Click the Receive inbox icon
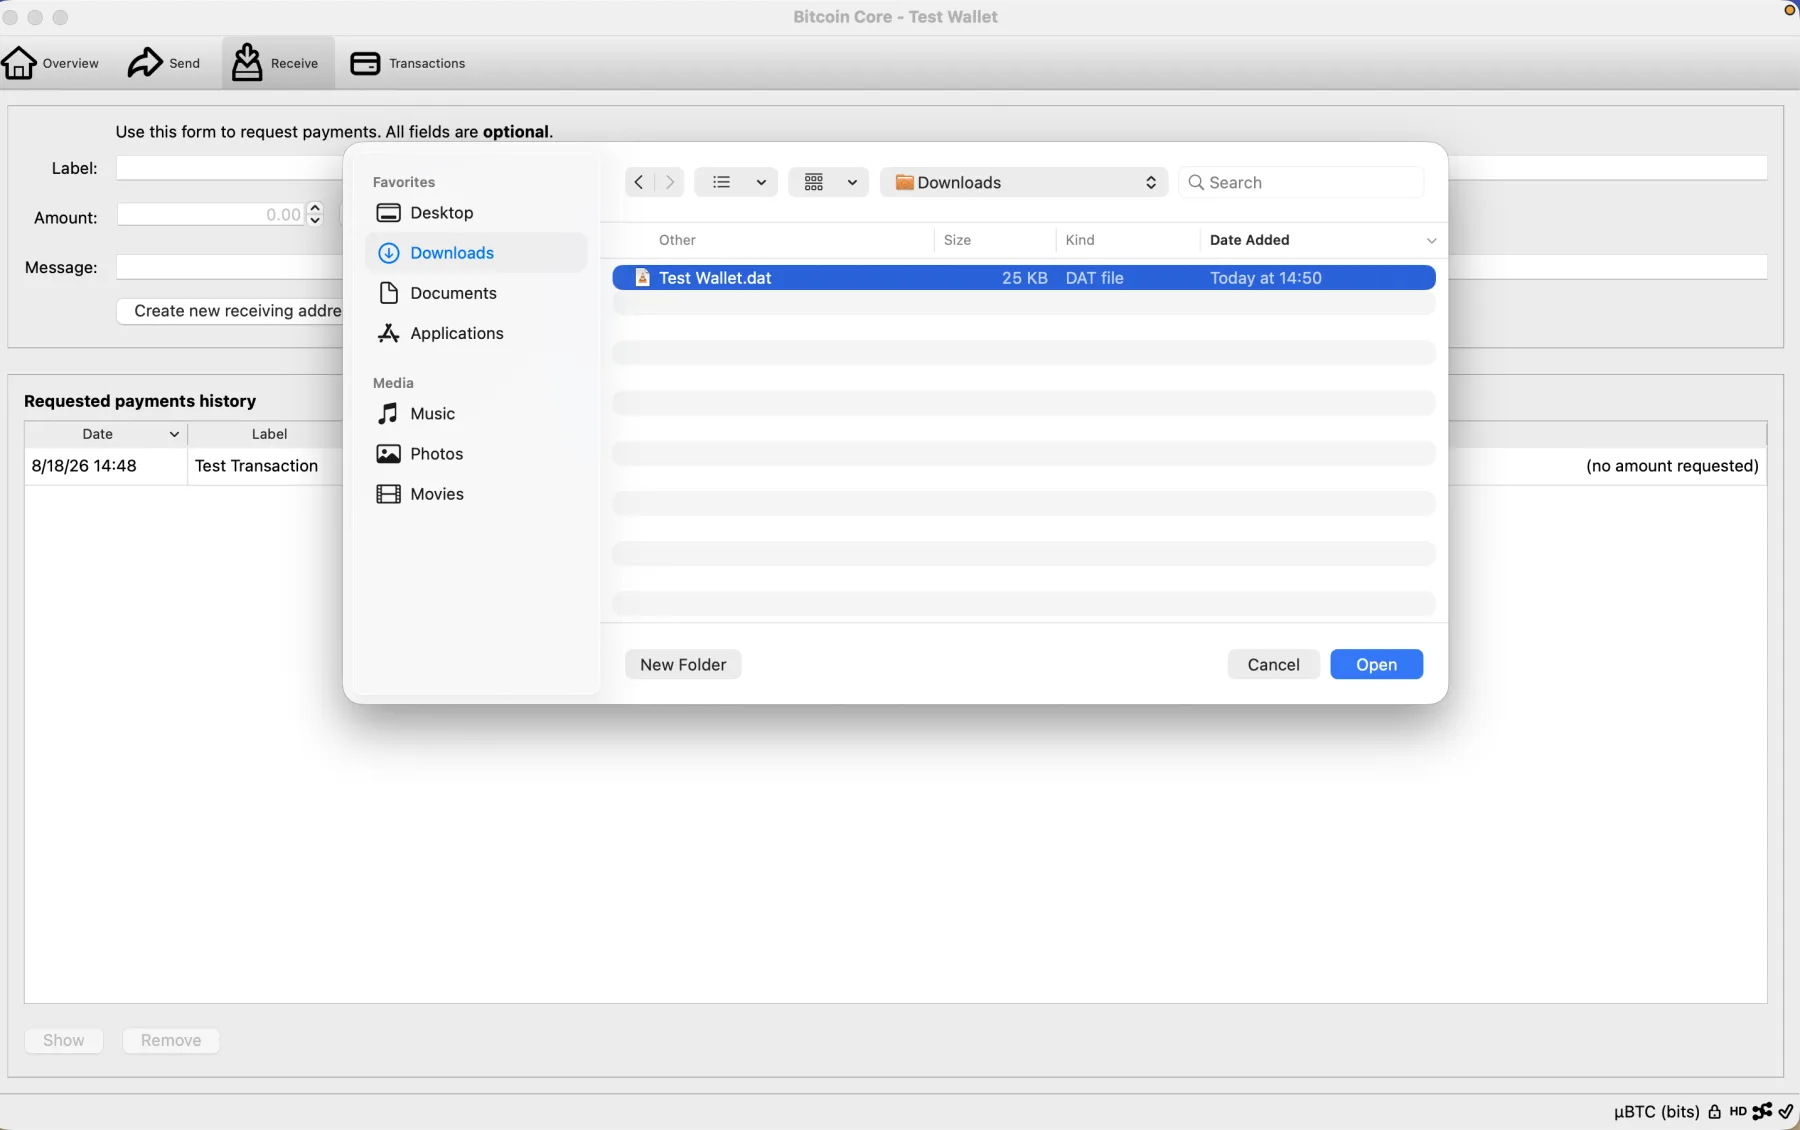Screen dimensions: 1800x1130 tap(247, 62)
